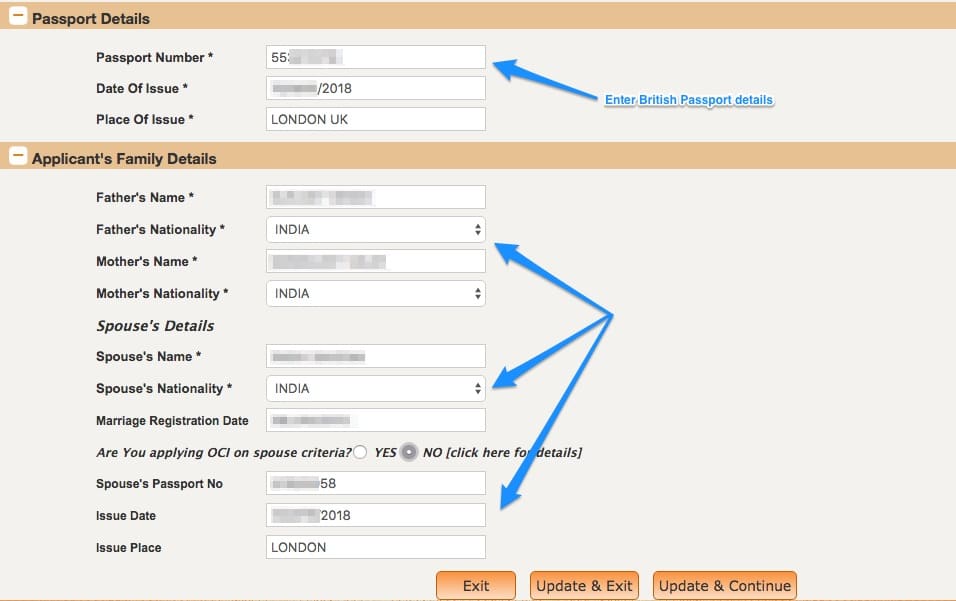Image resolution: width=956 pixels, height=601 pixels.
Task: Focus the Date Of Issue field
Action: pos(376,88)
